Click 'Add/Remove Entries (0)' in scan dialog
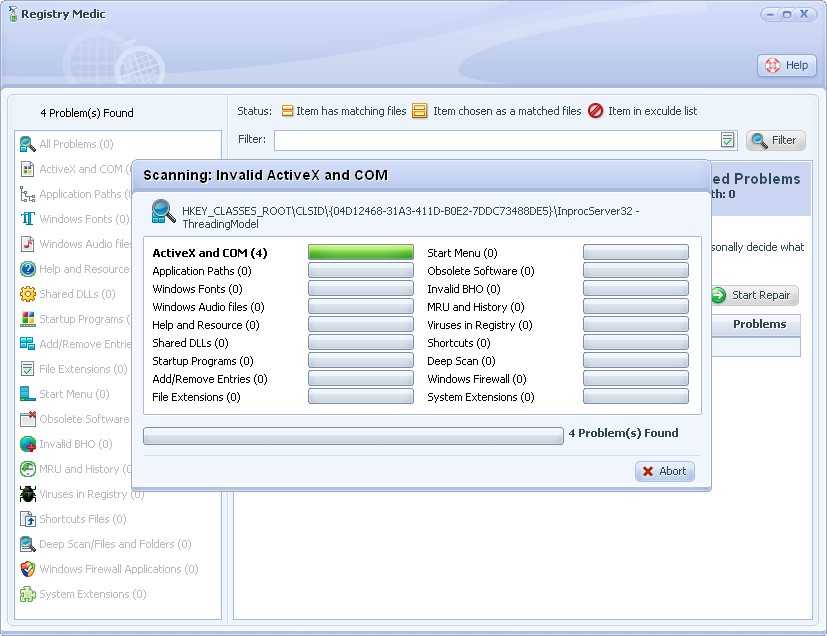Screen dimensions: 827x636 point(209,379)
